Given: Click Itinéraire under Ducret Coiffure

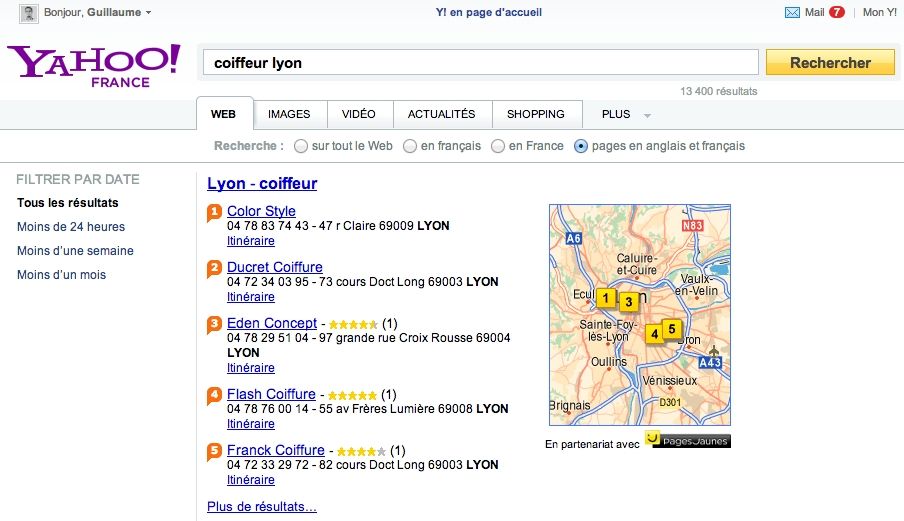Looking at the screenshot, I should pyautogui.click(x=251, y=297).
